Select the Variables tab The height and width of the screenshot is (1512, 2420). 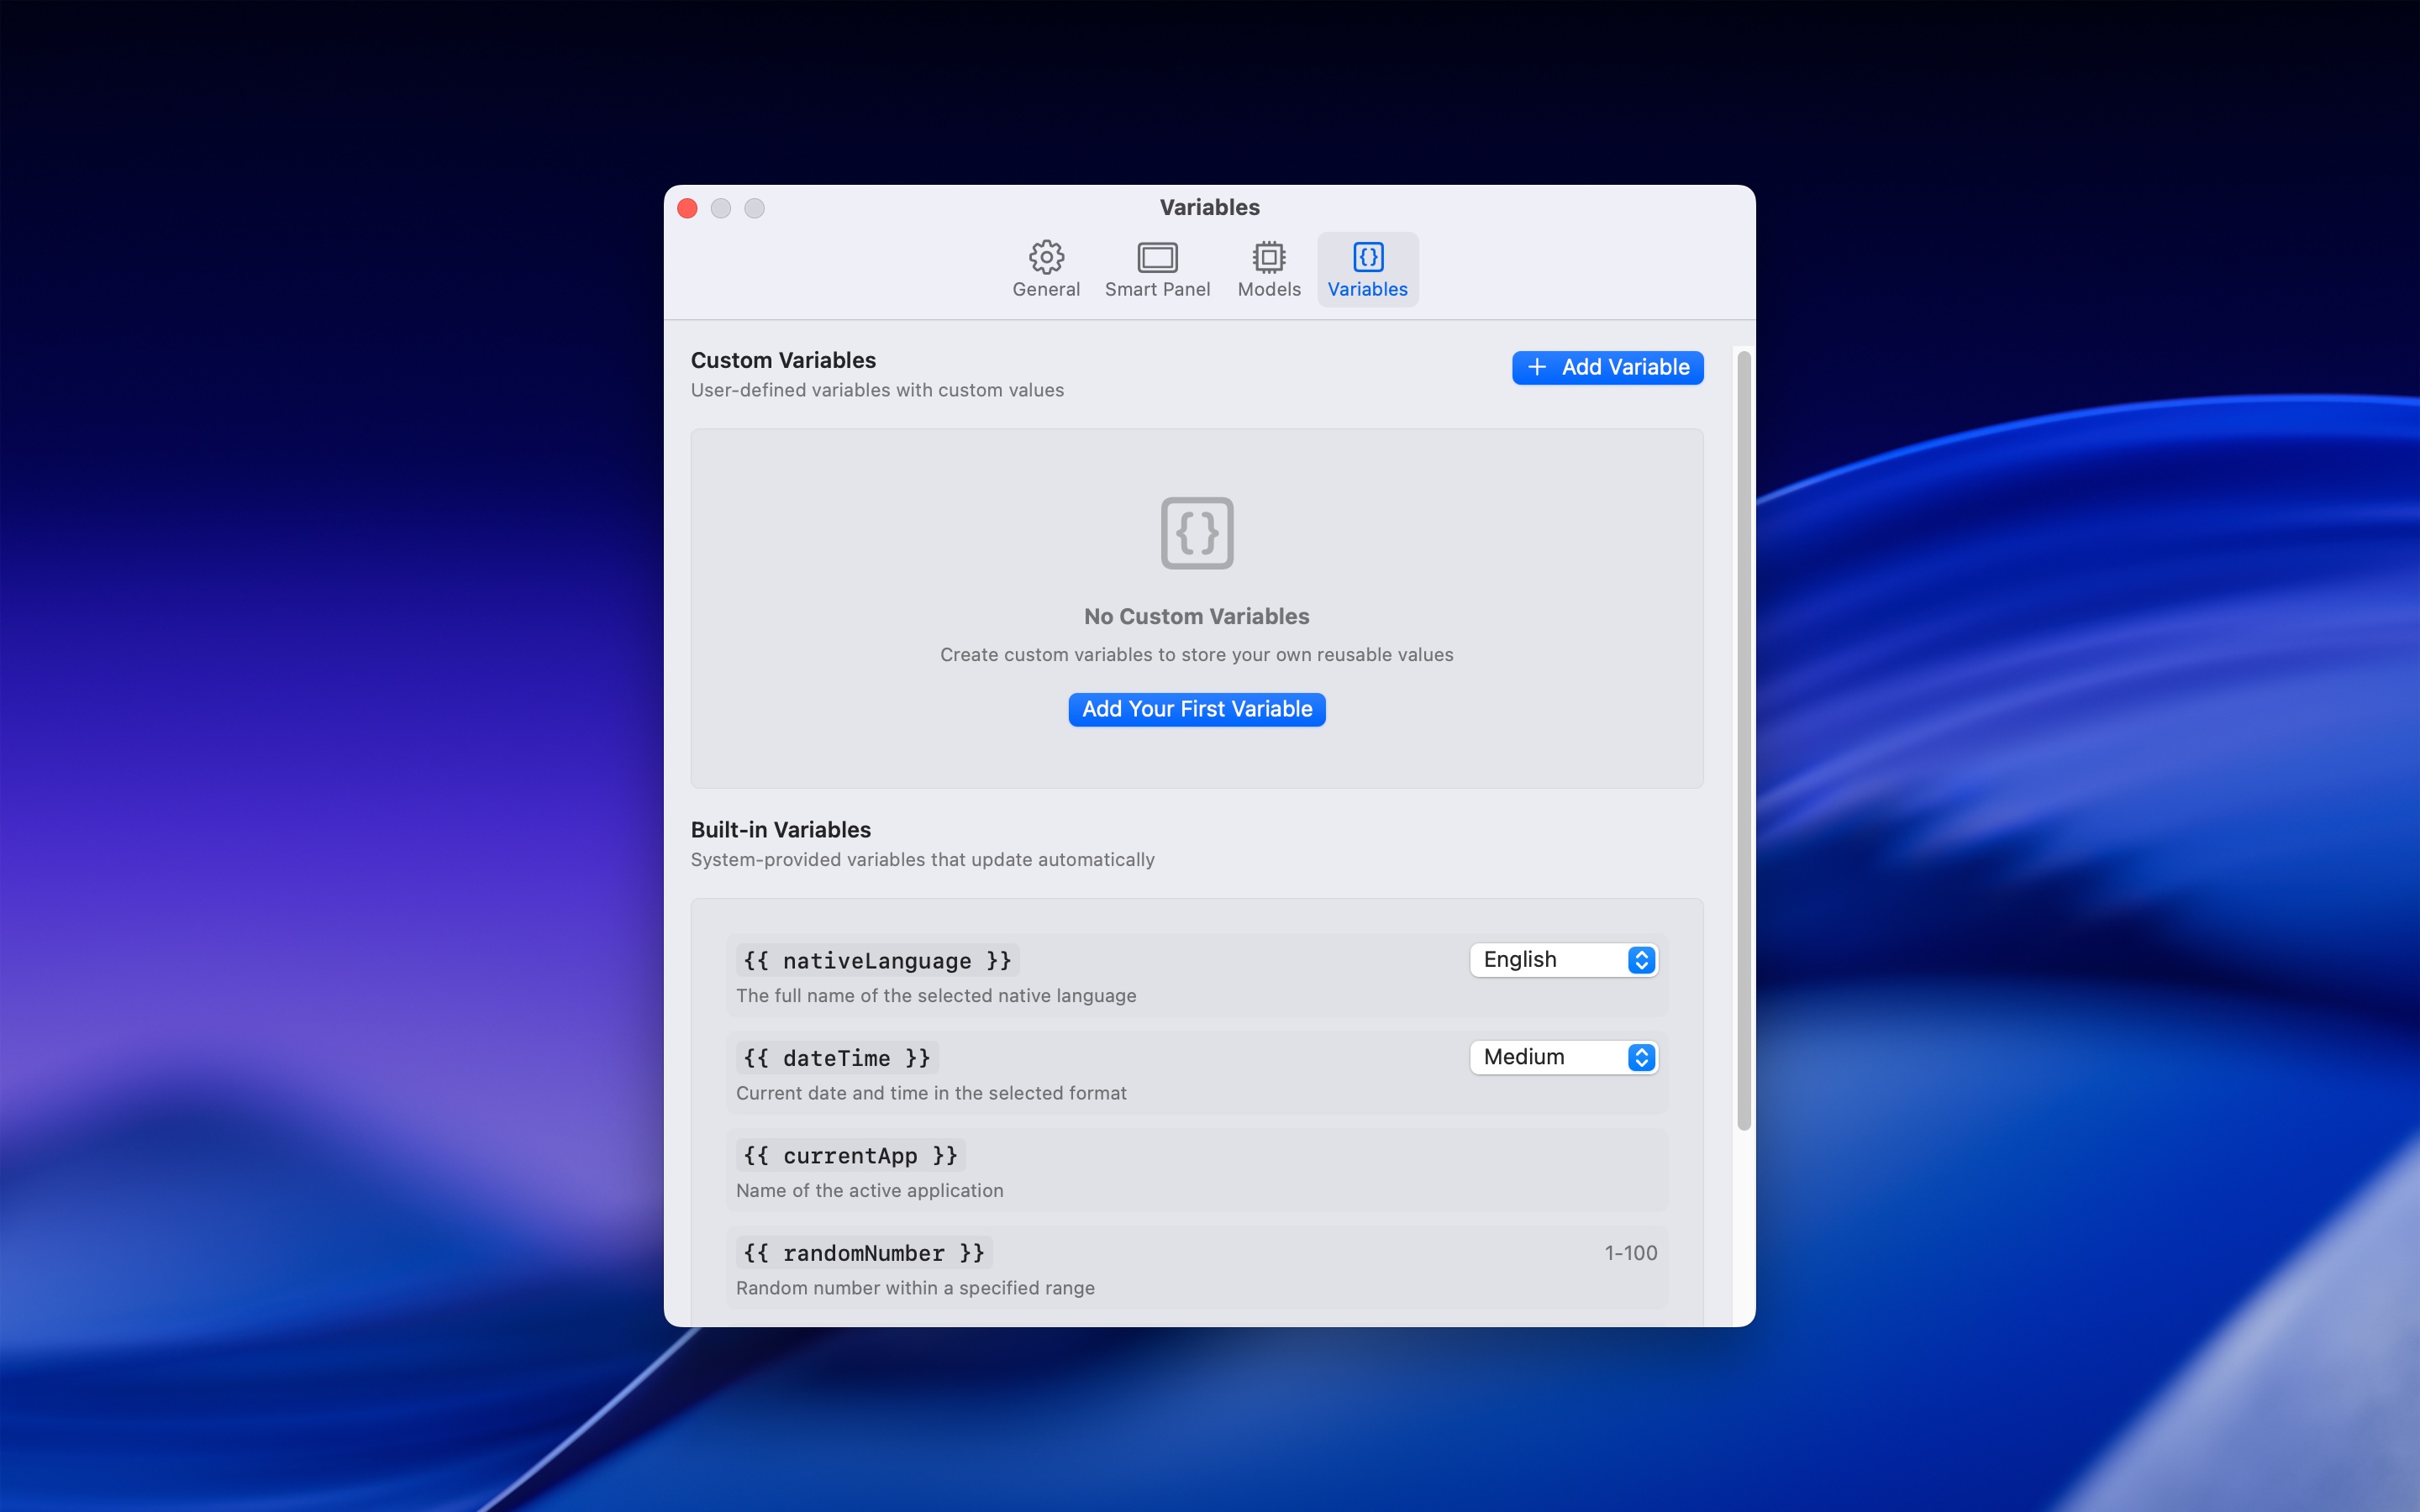pyautogui.click(x=1367, y=270)
